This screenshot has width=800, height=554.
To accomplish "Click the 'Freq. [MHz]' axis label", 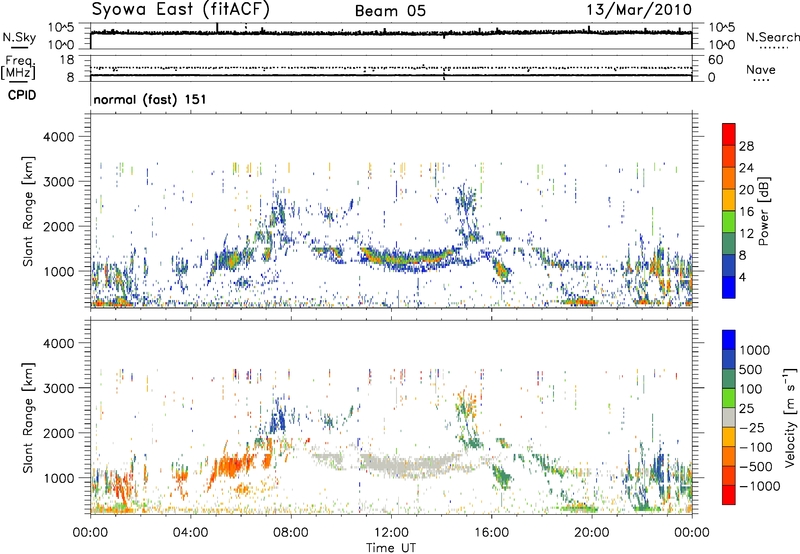I will tap(19, 68).
